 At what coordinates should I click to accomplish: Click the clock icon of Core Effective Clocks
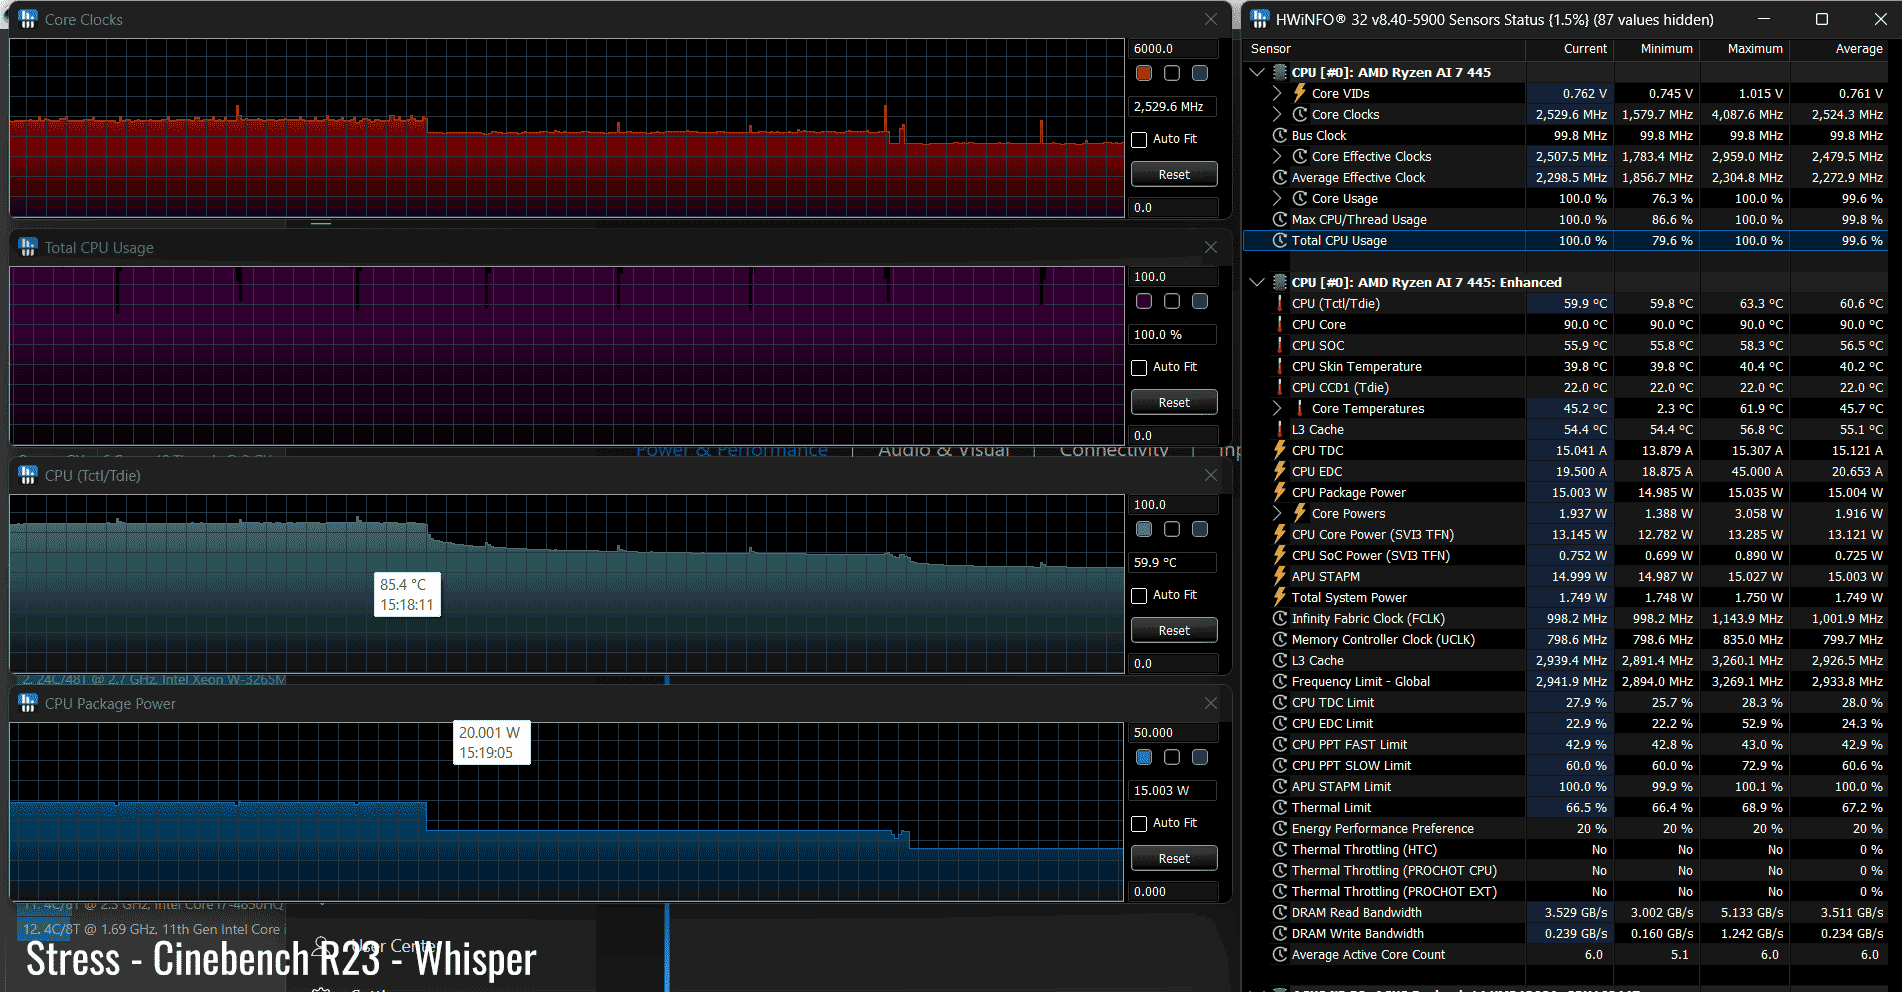pos(1300,156)
